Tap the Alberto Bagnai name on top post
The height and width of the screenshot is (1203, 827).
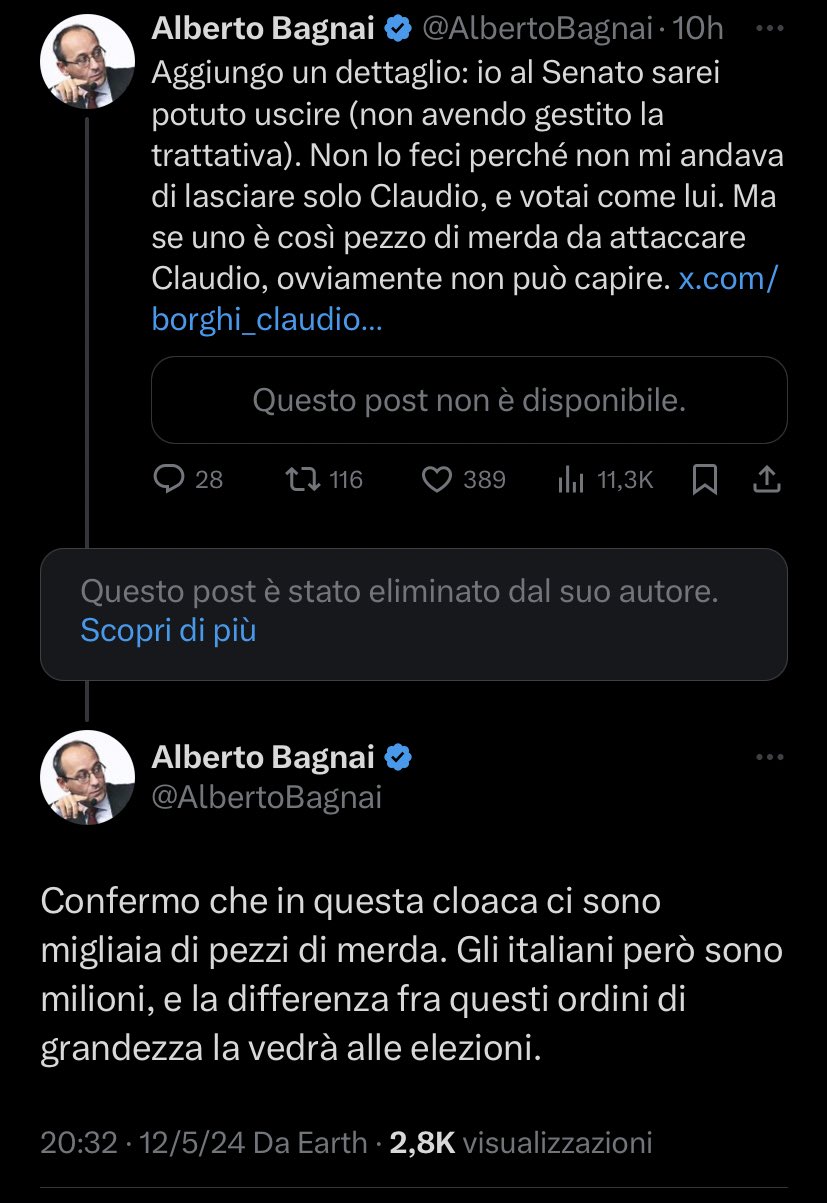coord(263,30)
